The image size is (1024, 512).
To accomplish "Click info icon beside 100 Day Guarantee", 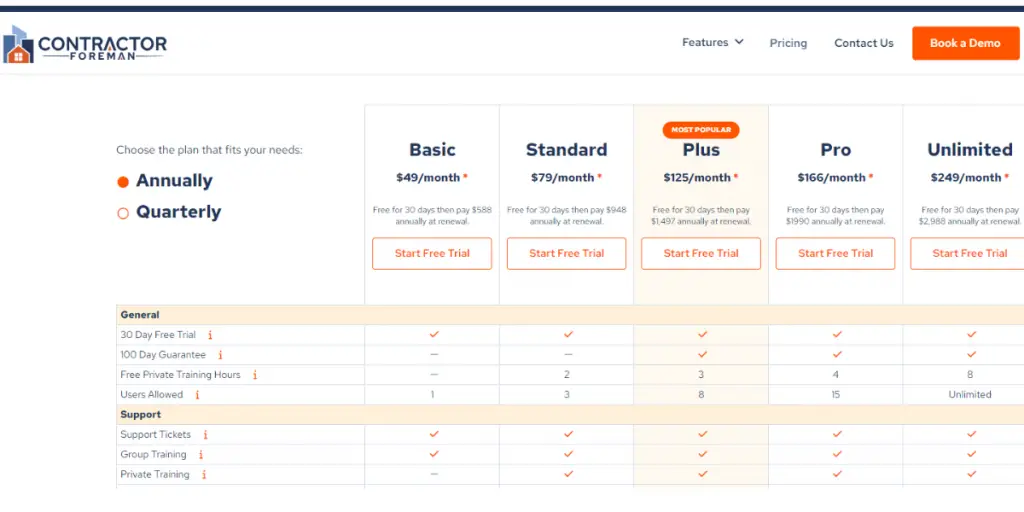I will pyautogui.click(x=220, y=355).
